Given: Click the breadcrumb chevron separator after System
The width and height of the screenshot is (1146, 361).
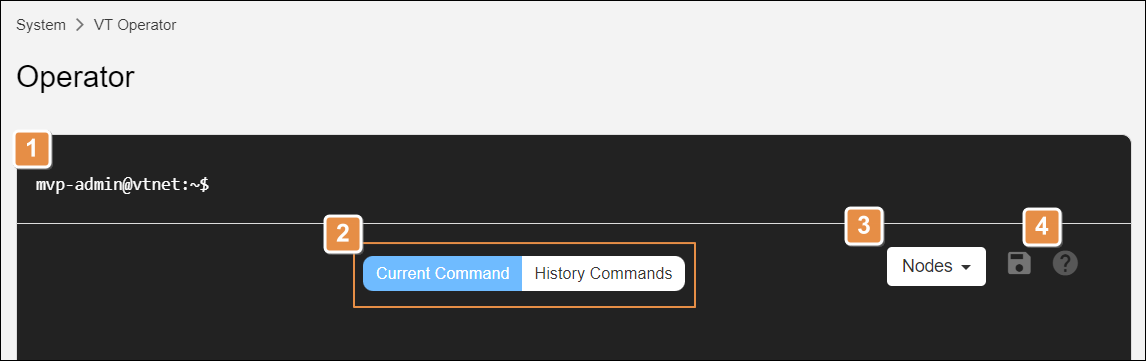Looking at the screenshot, I should 80,25.
